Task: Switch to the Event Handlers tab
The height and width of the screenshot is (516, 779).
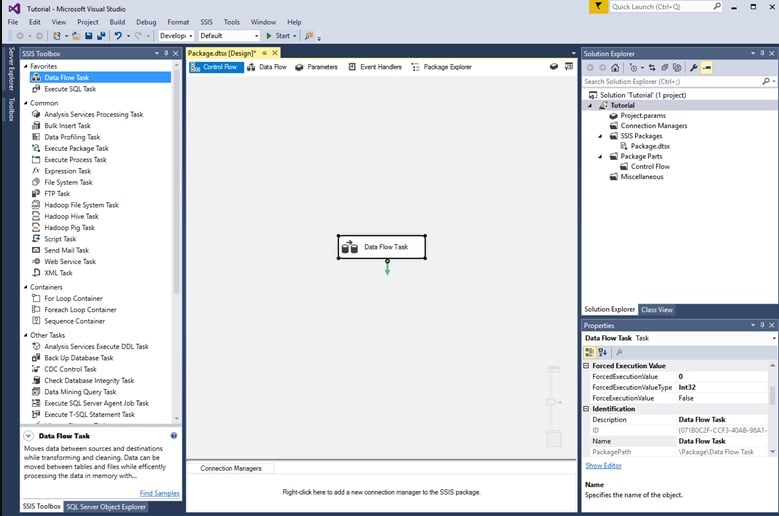Action: pyautogui.click(x=375, y=67)
